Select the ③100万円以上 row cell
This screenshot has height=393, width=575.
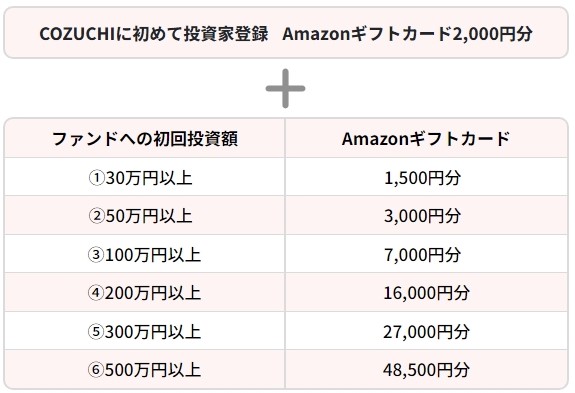pos(145,254)
